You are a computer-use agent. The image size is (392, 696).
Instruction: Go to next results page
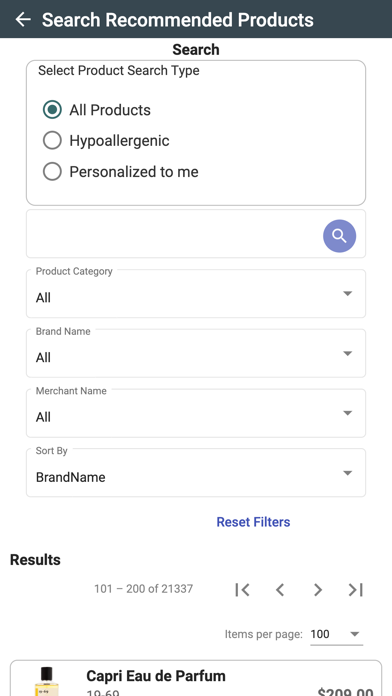(x=317, y=589)
